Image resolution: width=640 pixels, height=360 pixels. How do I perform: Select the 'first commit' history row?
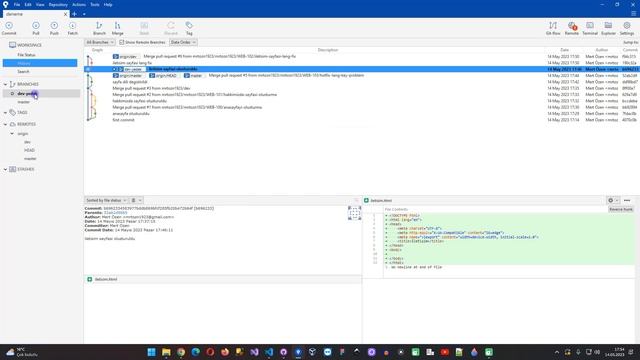click(x=362, y=120)
